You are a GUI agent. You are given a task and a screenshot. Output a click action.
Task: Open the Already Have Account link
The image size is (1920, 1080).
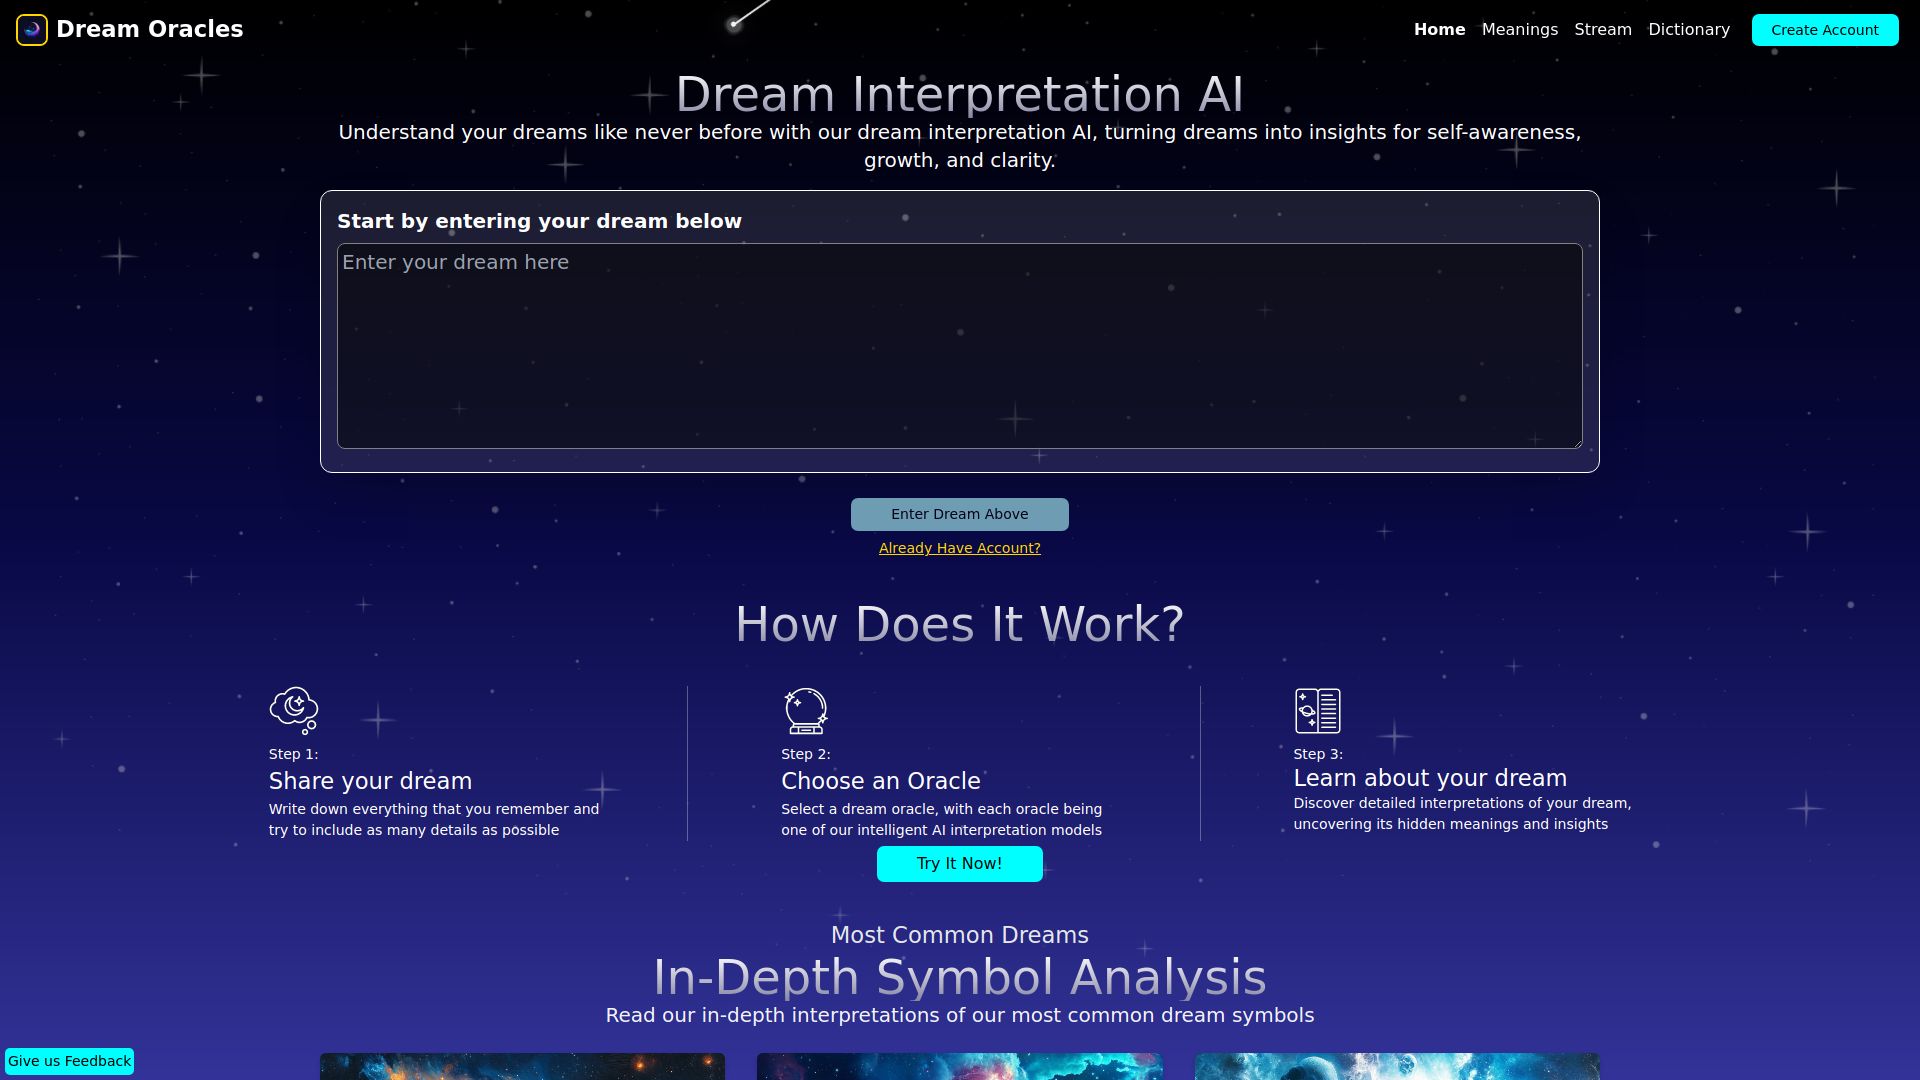[x=959, y=548]
